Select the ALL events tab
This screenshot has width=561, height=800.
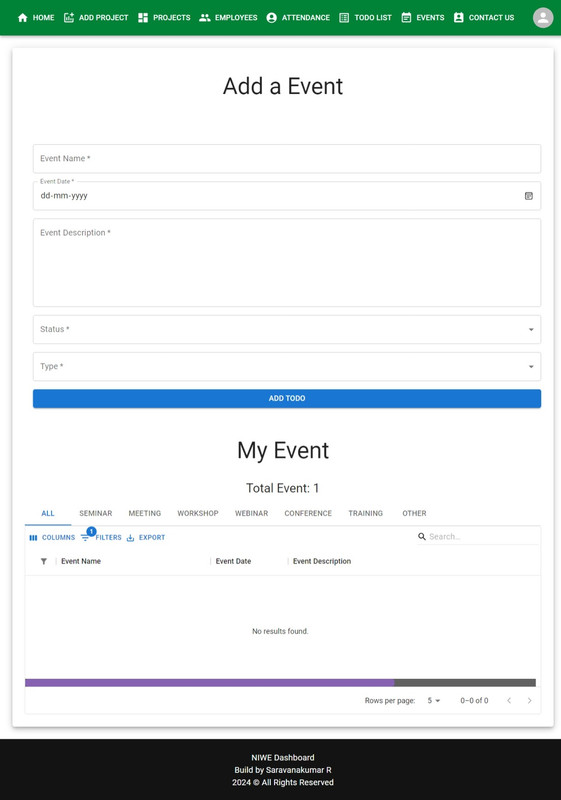pos(48,513)
